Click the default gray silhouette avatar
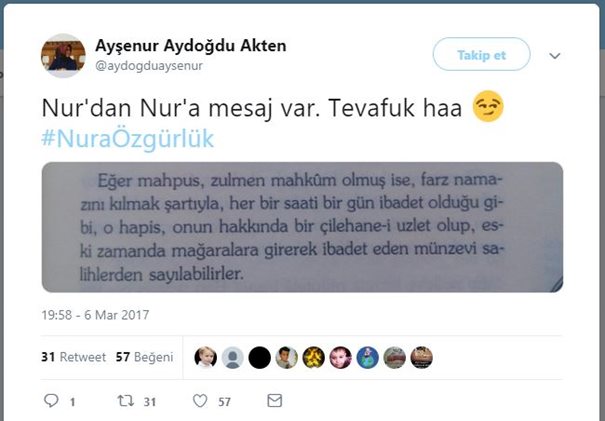The height and width of the screenshot is (421, 605). (232, 357)
